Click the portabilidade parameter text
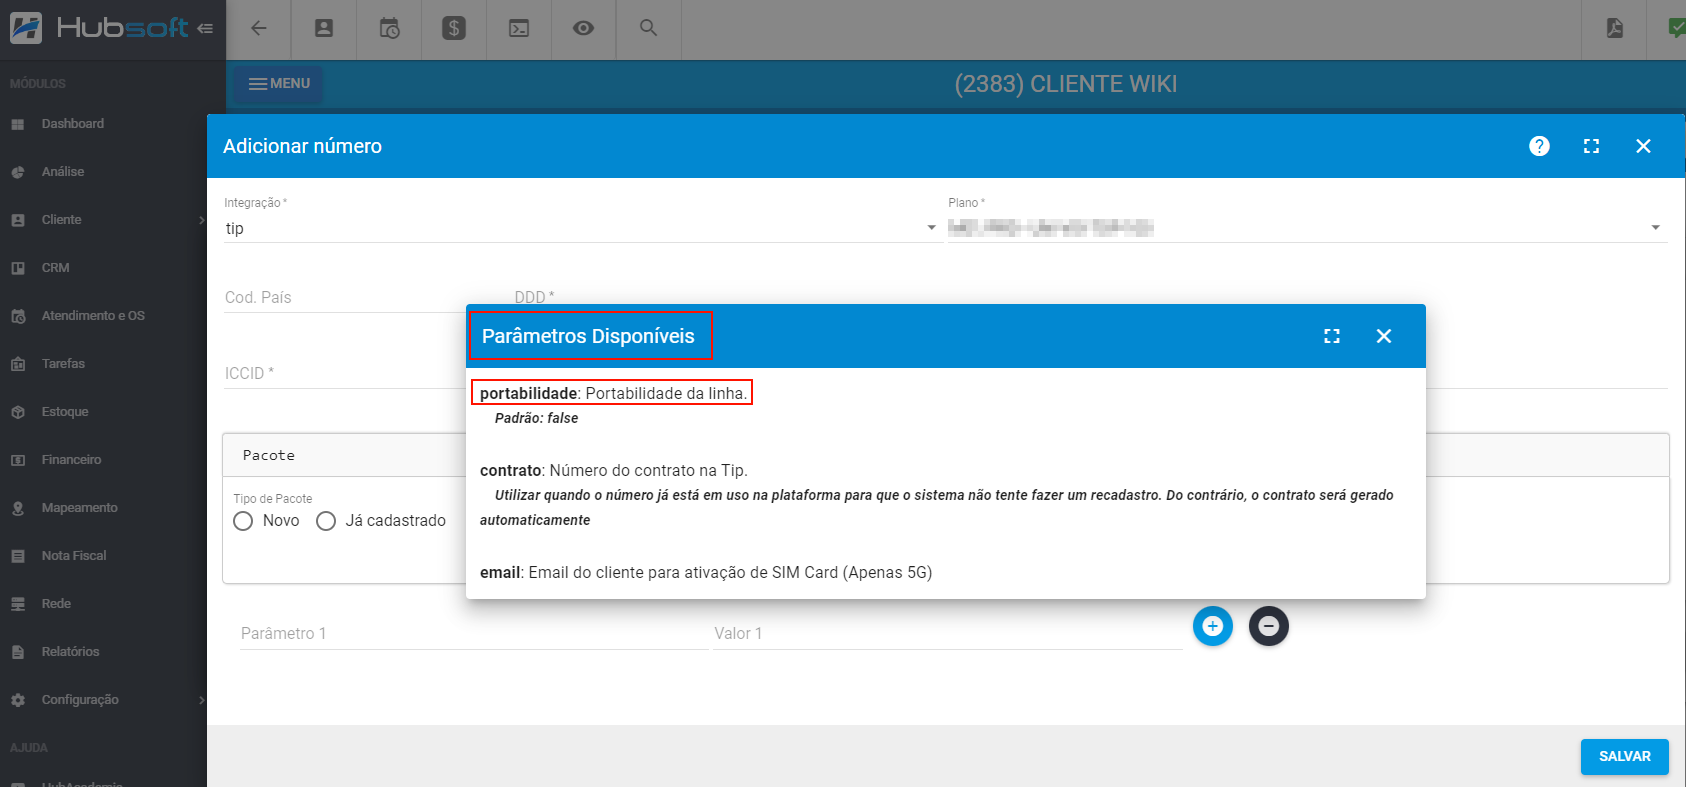 point(613,393)
